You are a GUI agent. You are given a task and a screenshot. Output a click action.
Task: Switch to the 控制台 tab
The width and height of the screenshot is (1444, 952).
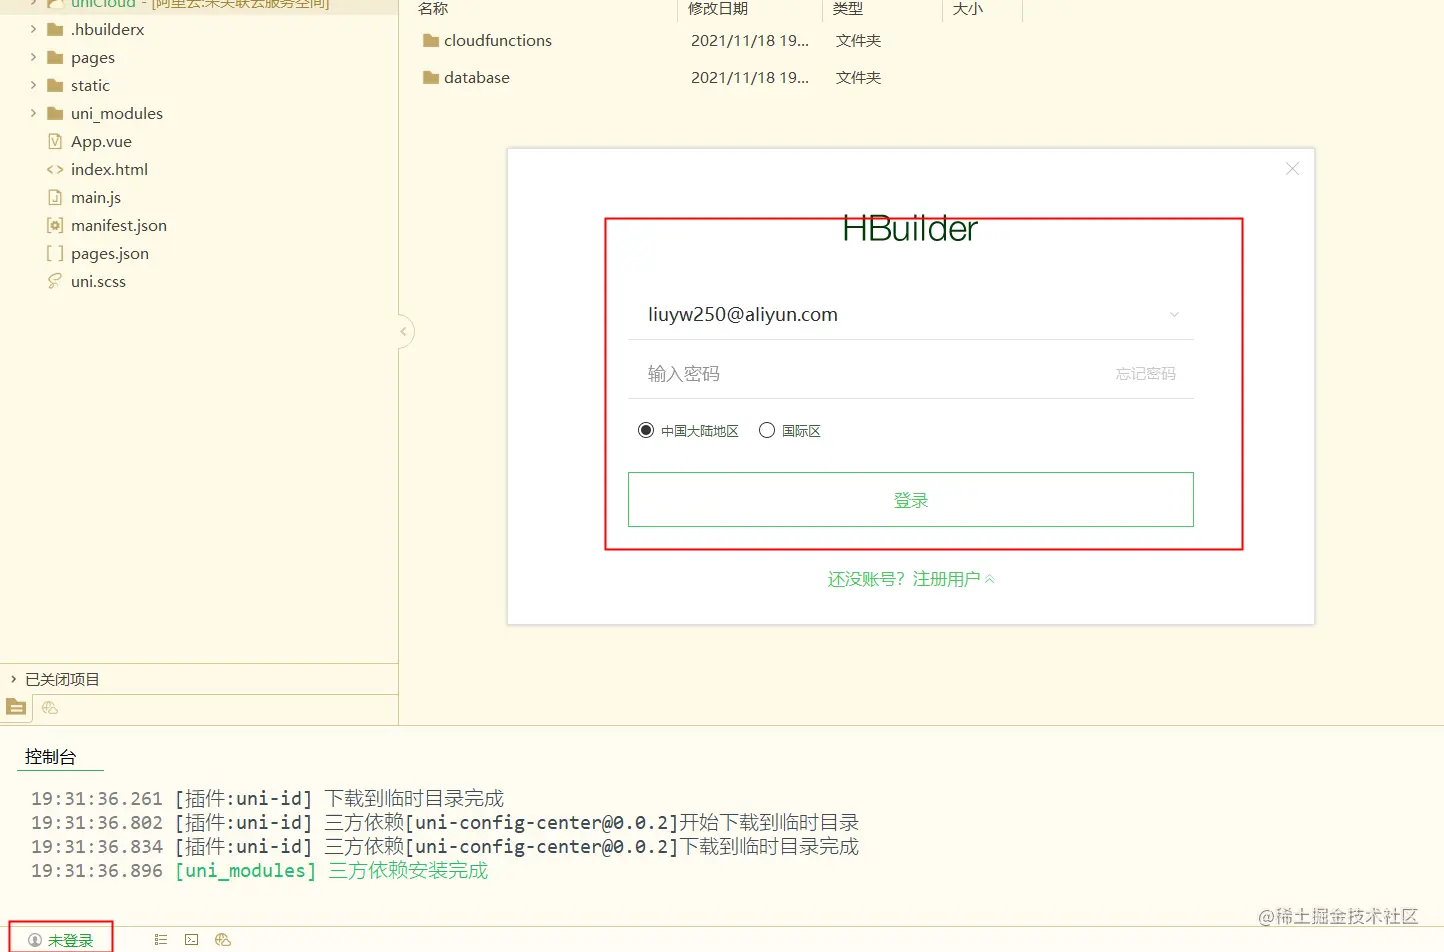pos(50,757)
